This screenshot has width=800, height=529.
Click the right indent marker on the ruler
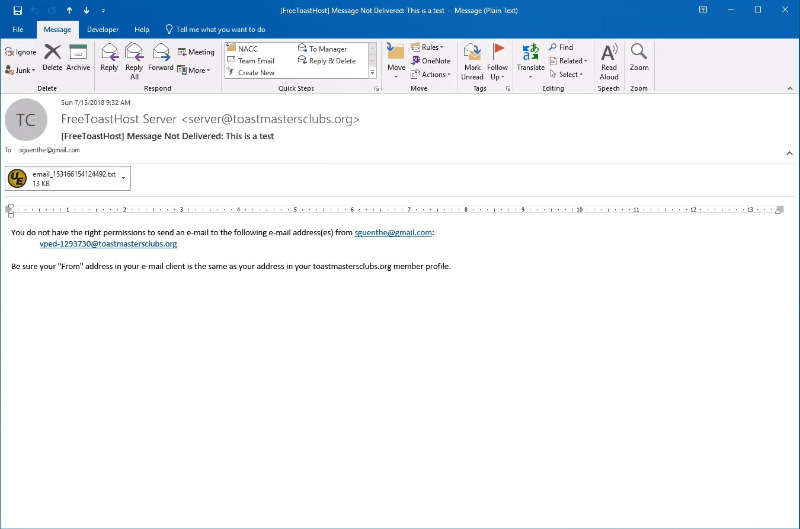[x=779, y=210]
